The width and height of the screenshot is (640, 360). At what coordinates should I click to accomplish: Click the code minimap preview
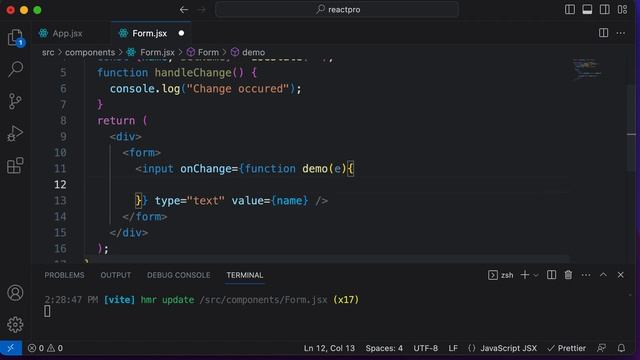tap(587, 69)
